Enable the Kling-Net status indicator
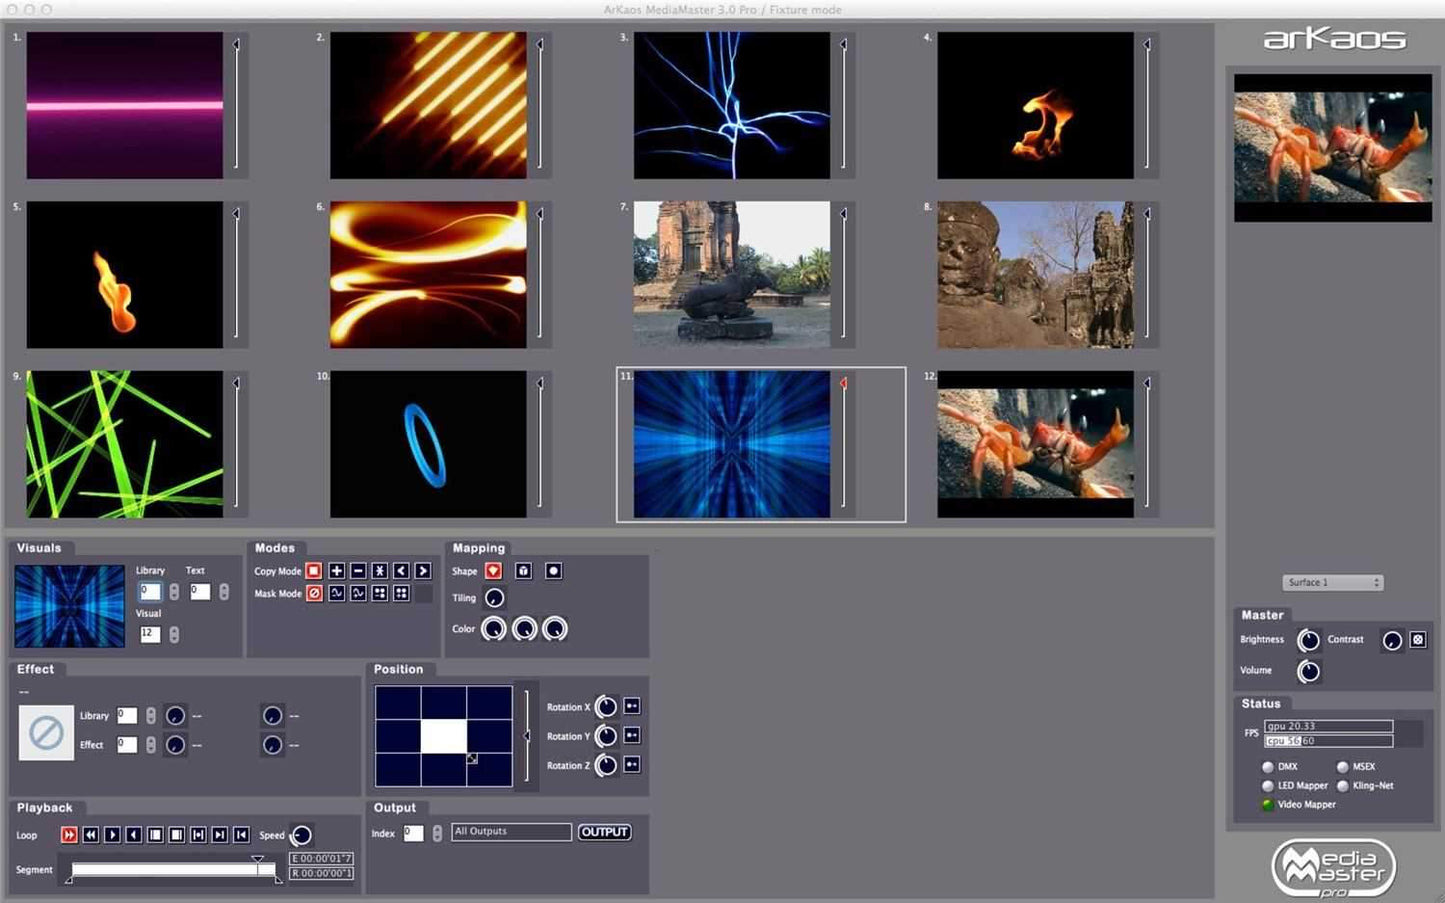The image size is (1445, 903). click(x=1343, y=786)
